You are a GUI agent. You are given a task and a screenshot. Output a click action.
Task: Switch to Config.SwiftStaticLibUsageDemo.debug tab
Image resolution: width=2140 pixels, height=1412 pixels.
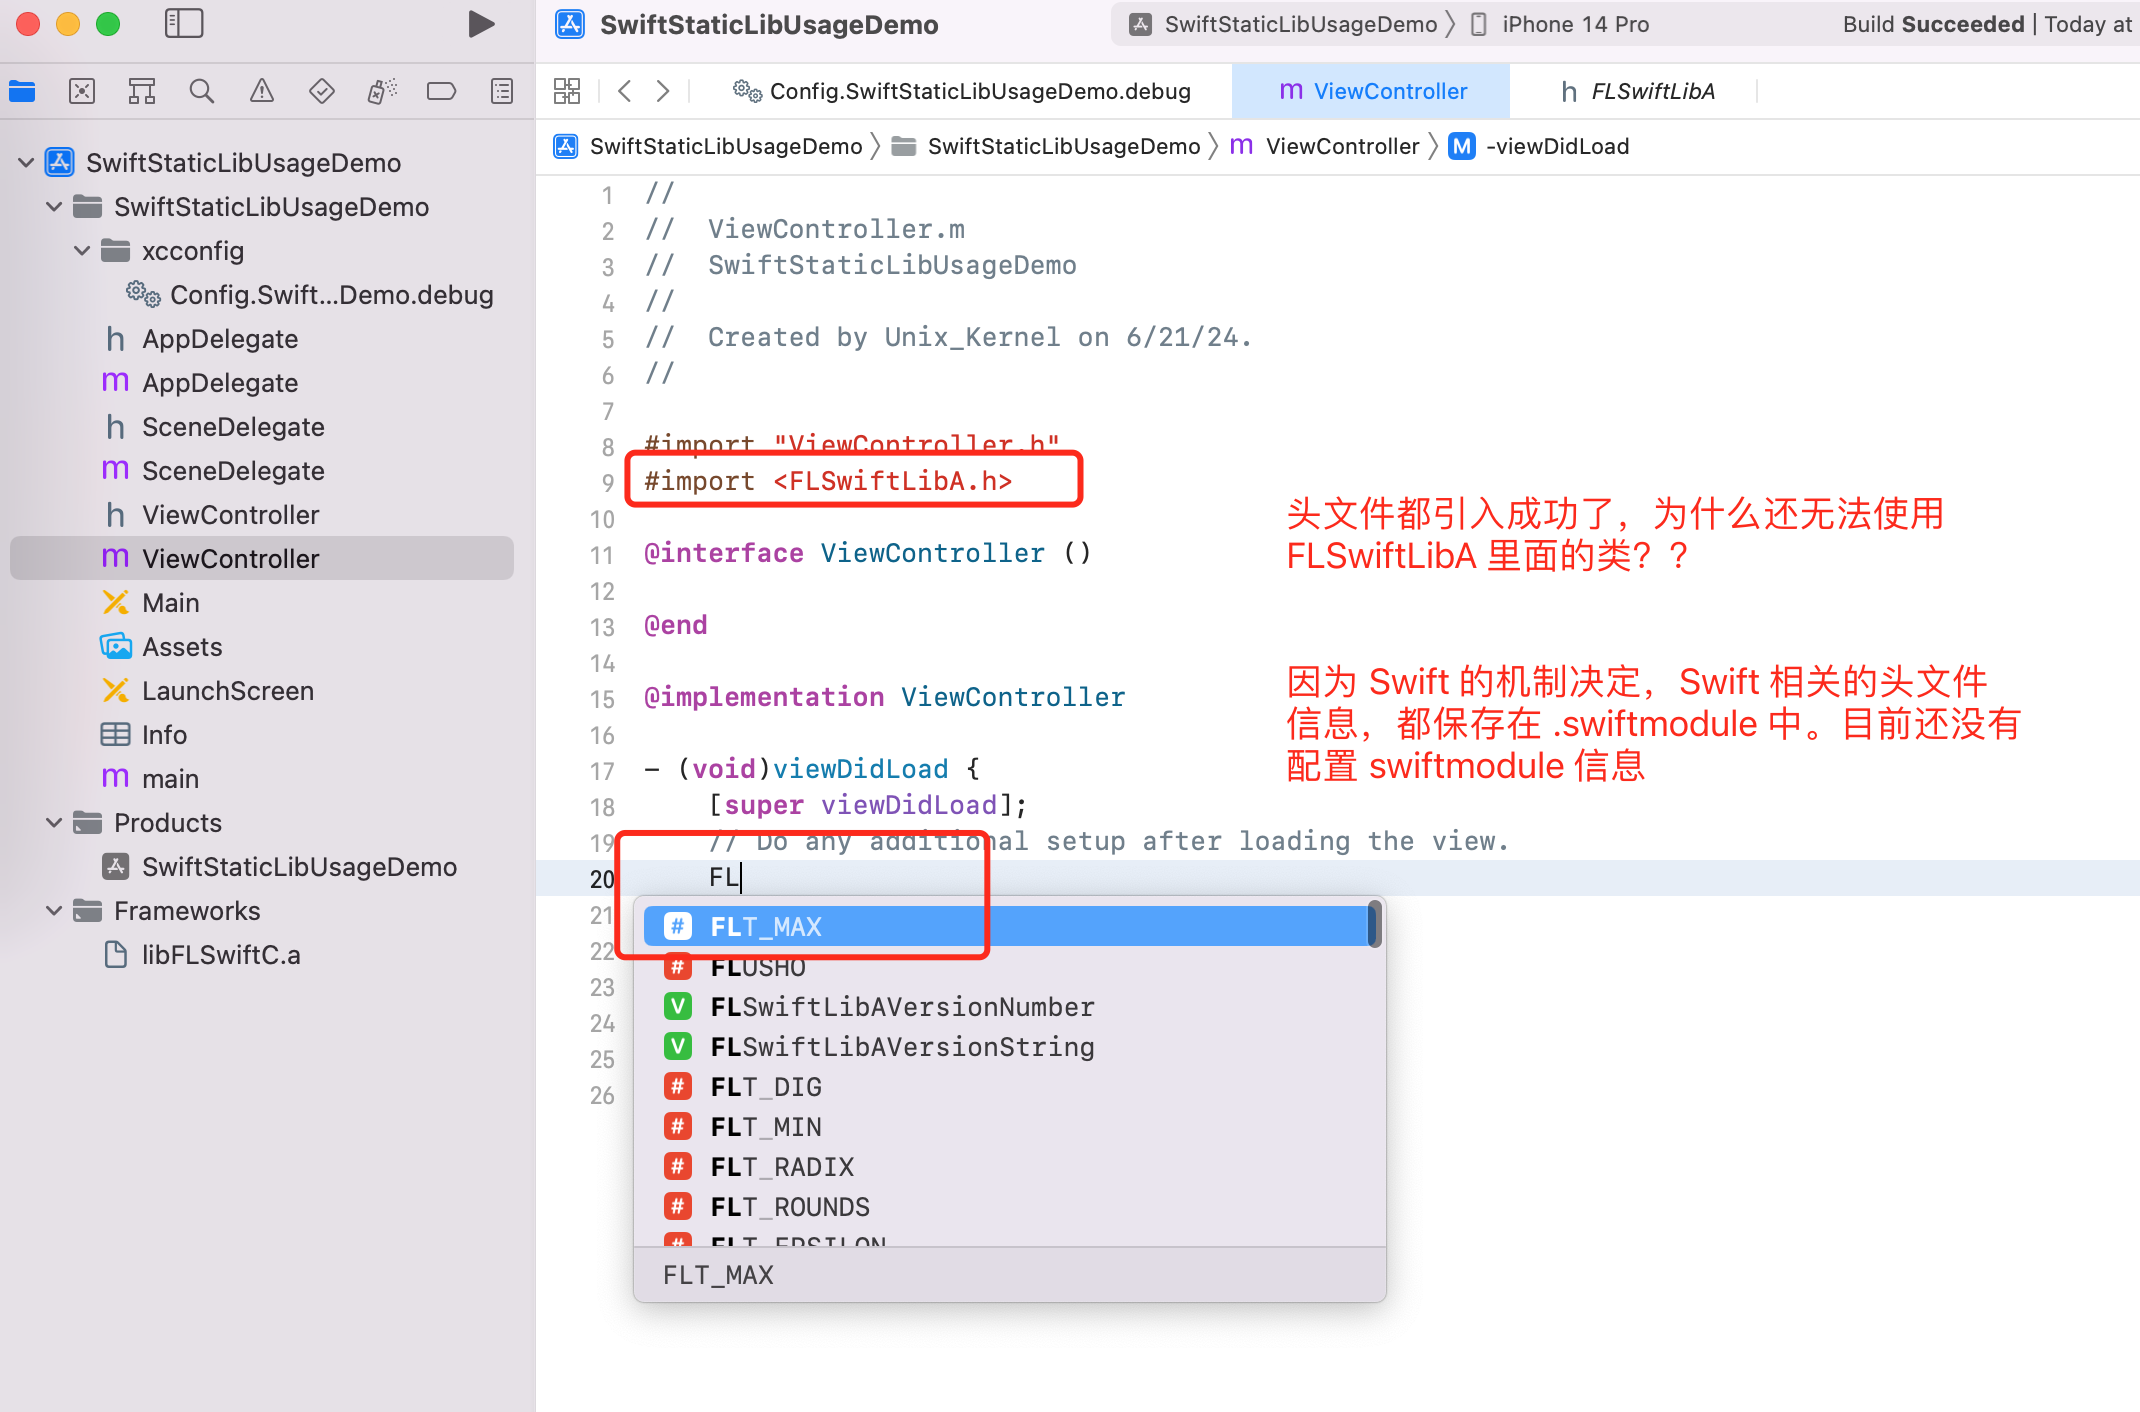pyautogui.click(x=961, y=91)
